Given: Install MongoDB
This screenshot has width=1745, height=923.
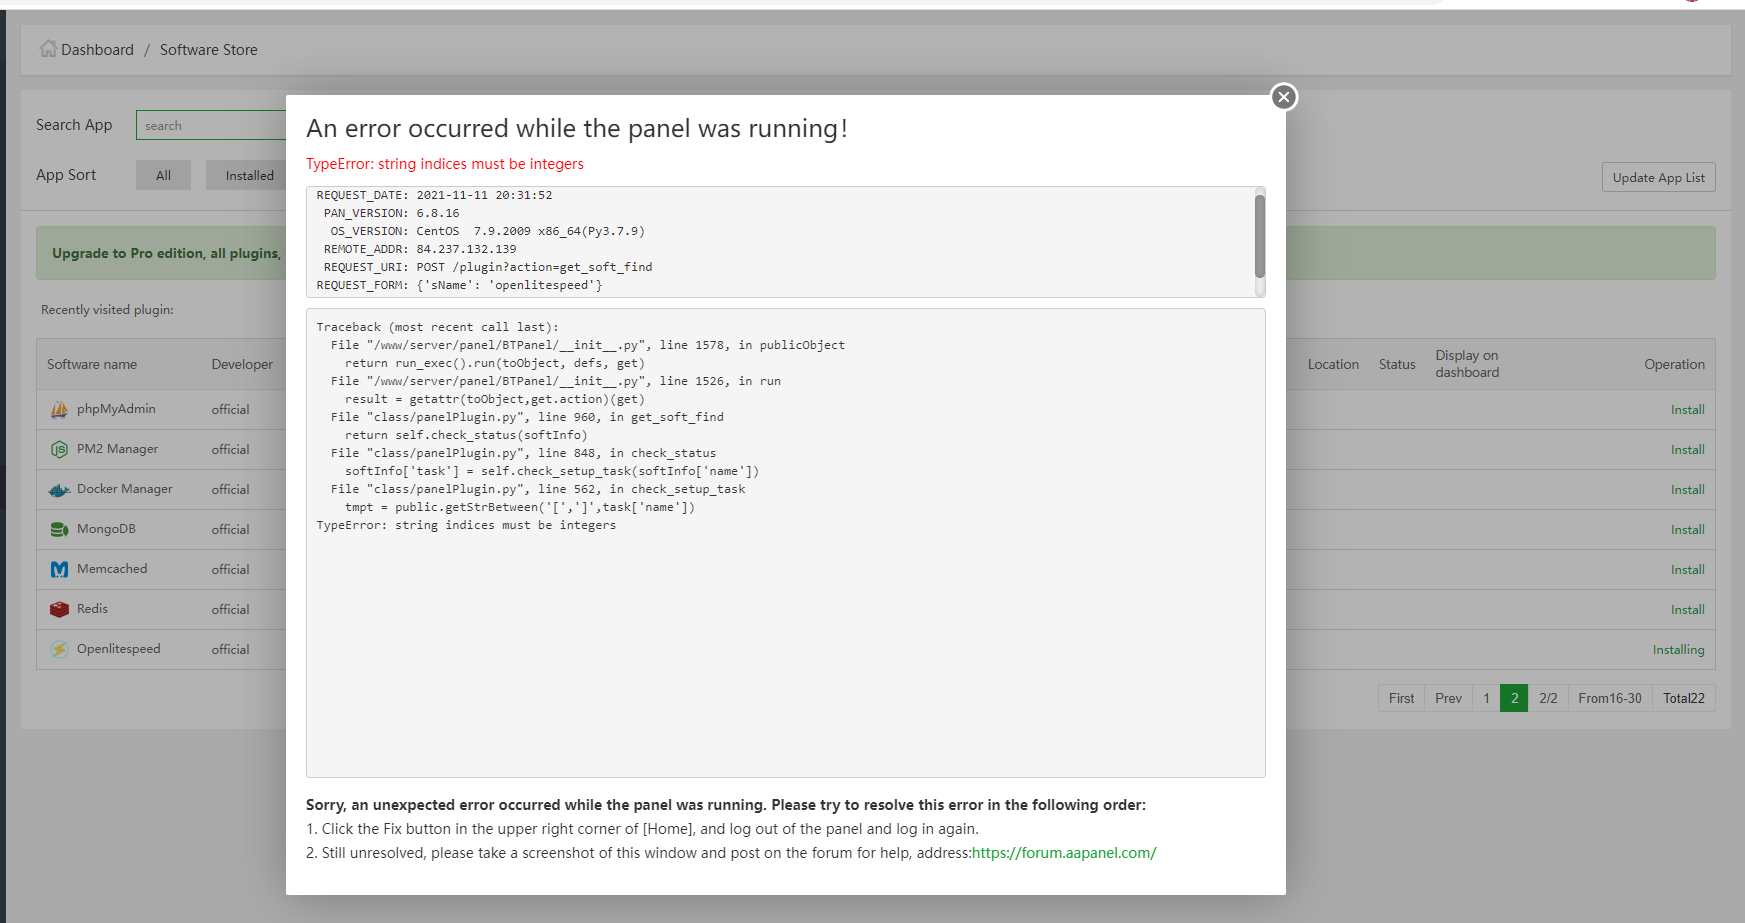Looking at the screenshot, I should (1687, 530).
